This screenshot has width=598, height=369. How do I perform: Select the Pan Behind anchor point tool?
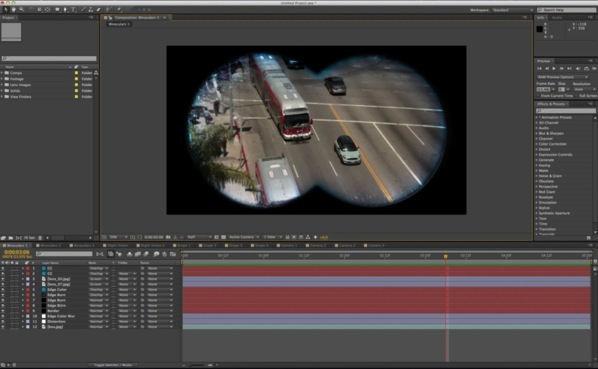click(48, 10)
